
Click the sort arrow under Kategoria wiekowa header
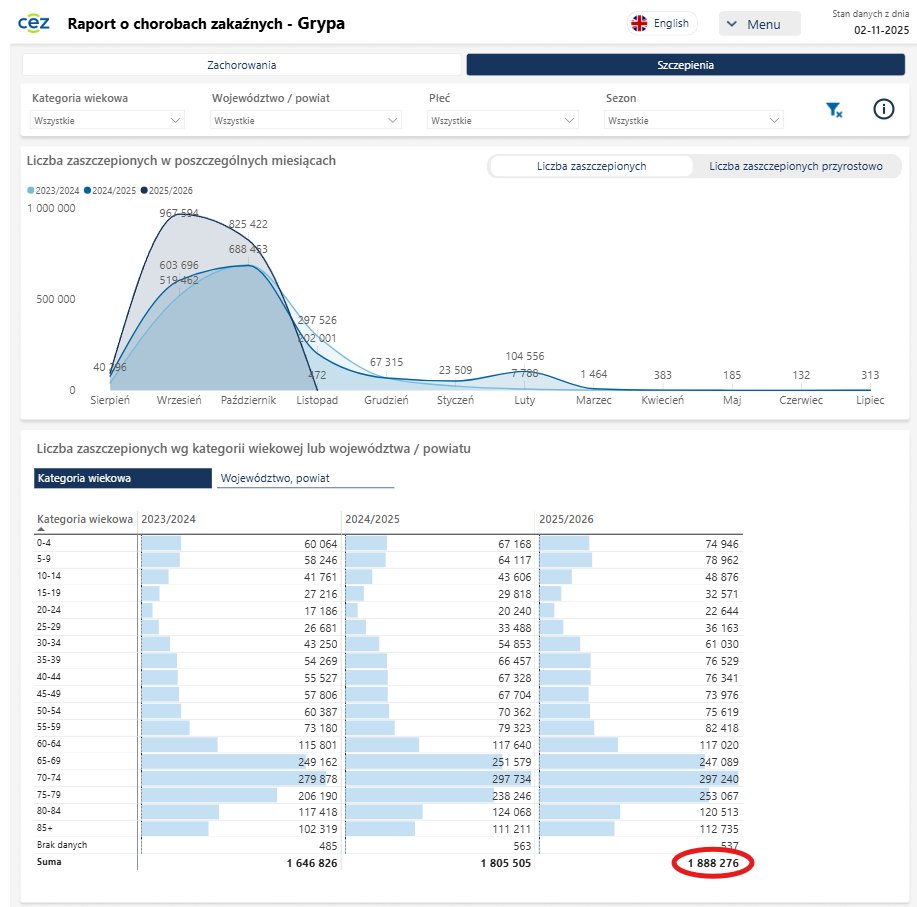click(40, 529)
